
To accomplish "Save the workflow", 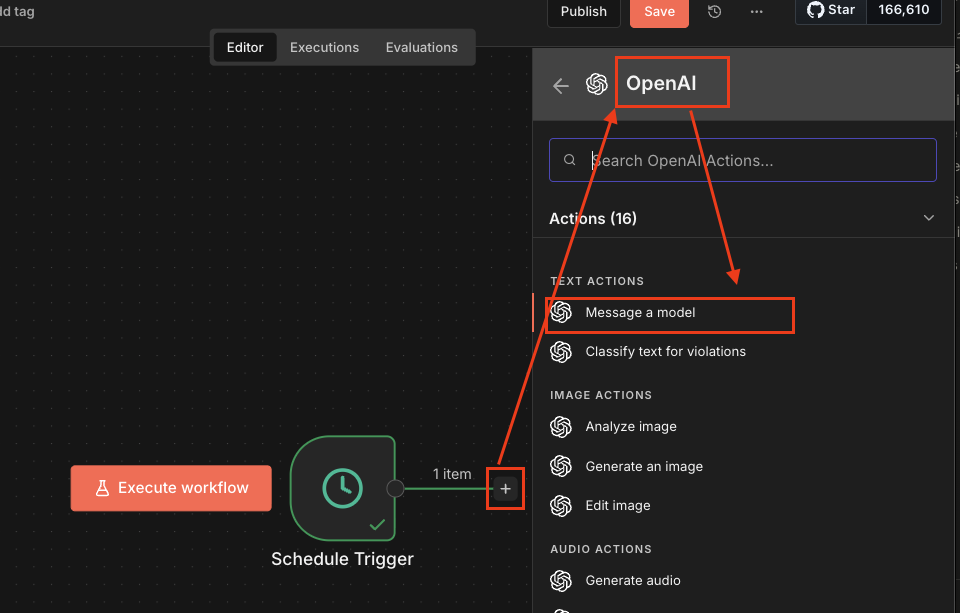I will [659, 12].
